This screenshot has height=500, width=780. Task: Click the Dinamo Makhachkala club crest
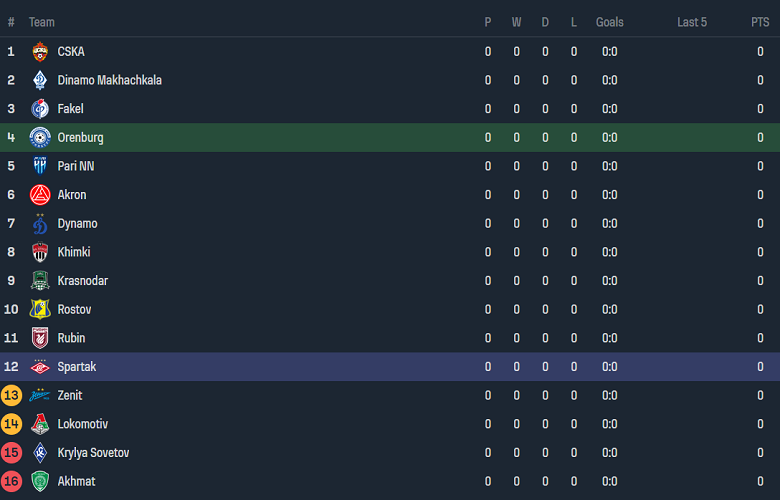pyautogui.click(x=40, y=80)
